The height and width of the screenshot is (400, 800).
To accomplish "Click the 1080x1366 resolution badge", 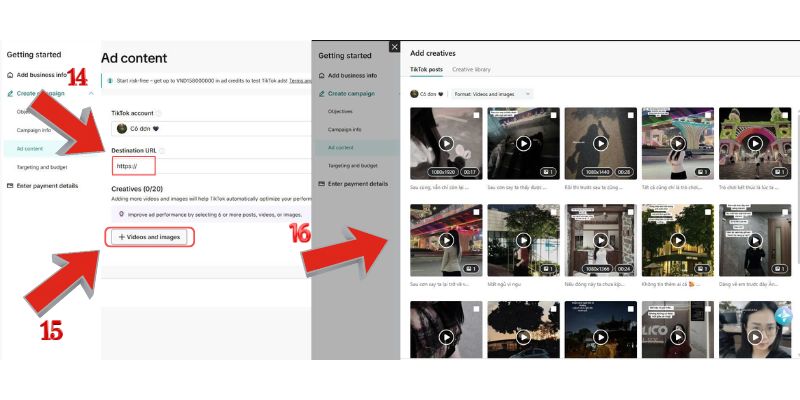I will (595, 269).
